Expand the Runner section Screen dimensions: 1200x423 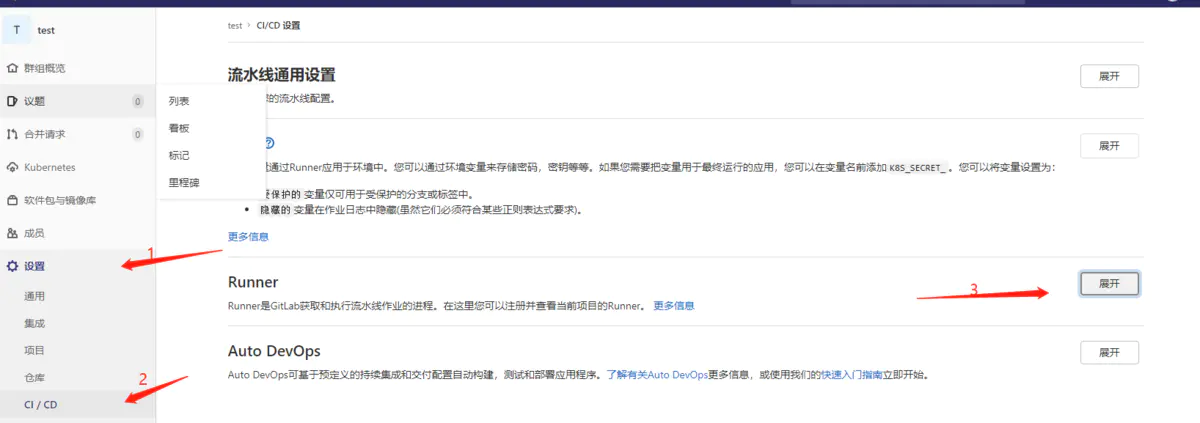[x=1109, y=283]
